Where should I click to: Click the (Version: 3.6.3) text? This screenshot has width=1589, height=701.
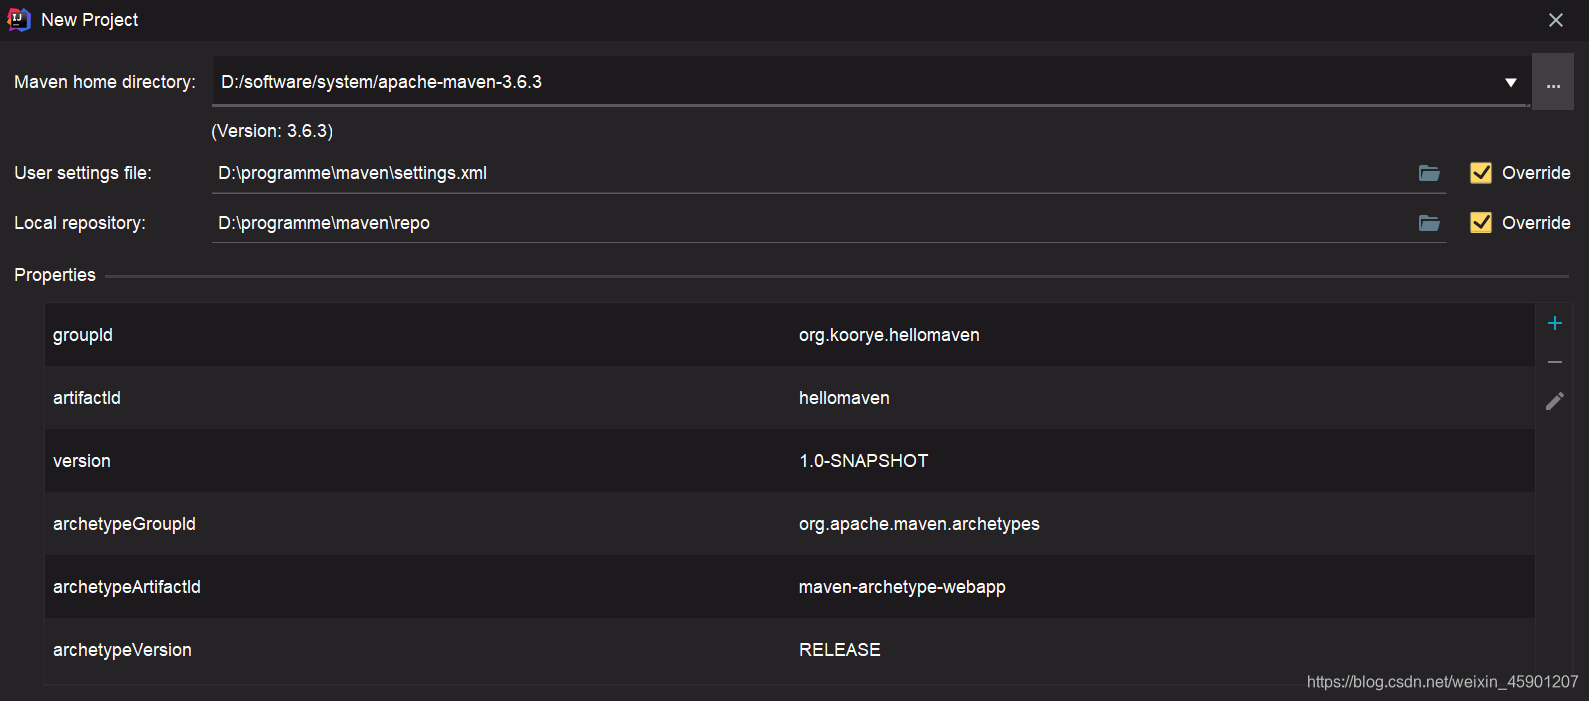pyautogui.click(x=272, y=131)
